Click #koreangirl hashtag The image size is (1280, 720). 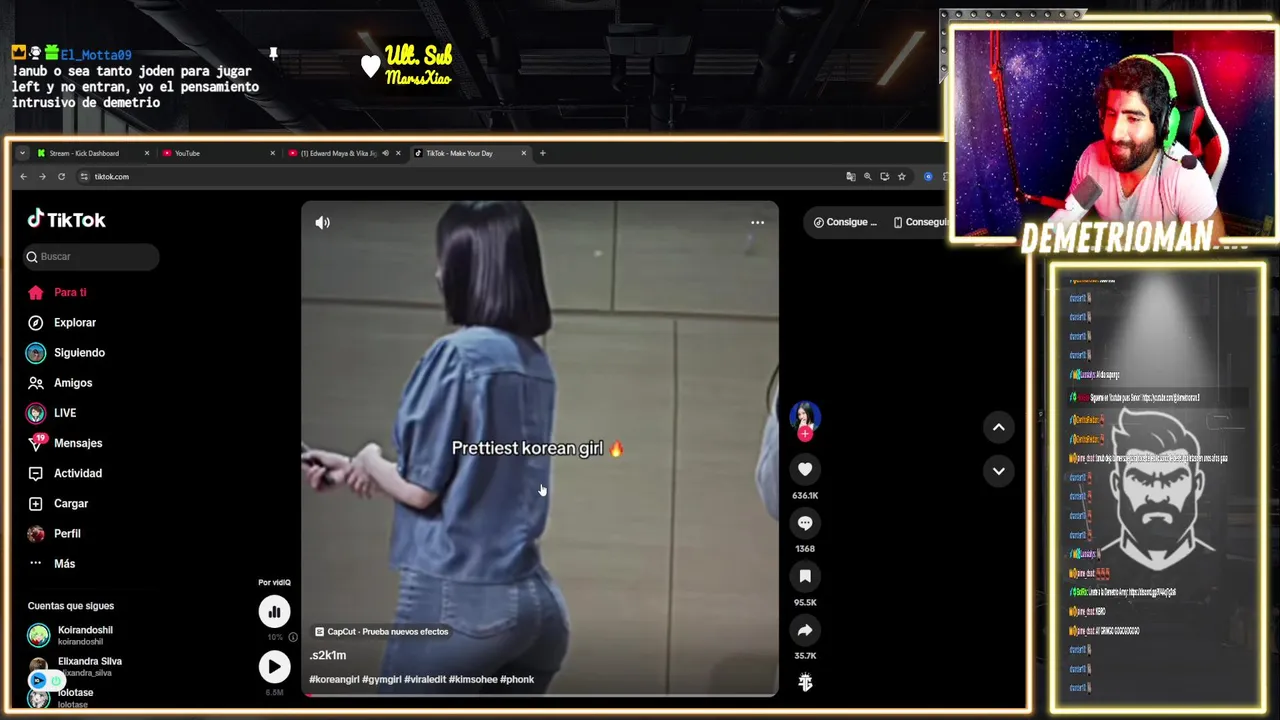[334, 680]
